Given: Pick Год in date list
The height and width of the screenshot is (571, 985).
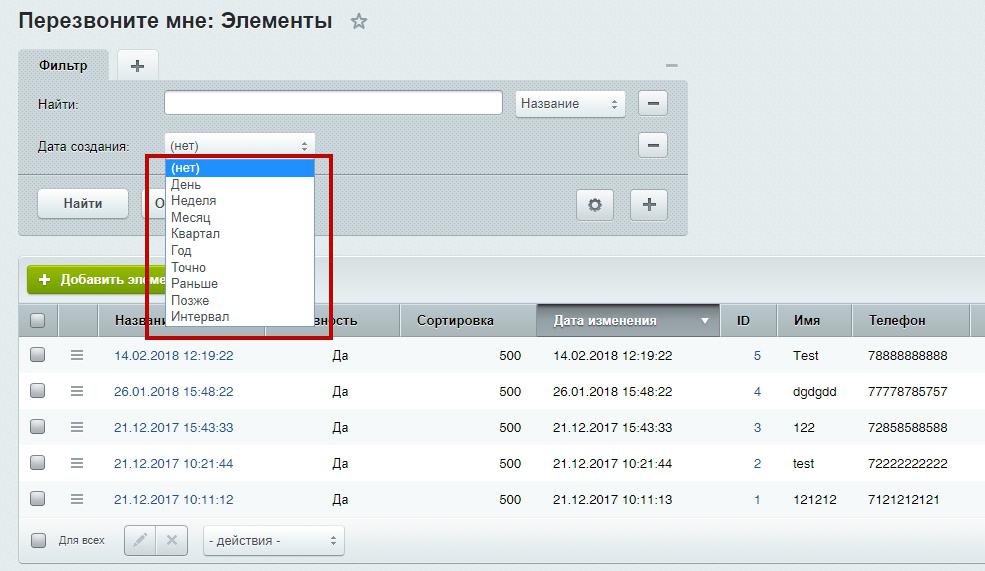Looking at the screenshot, I should [239, 251].
